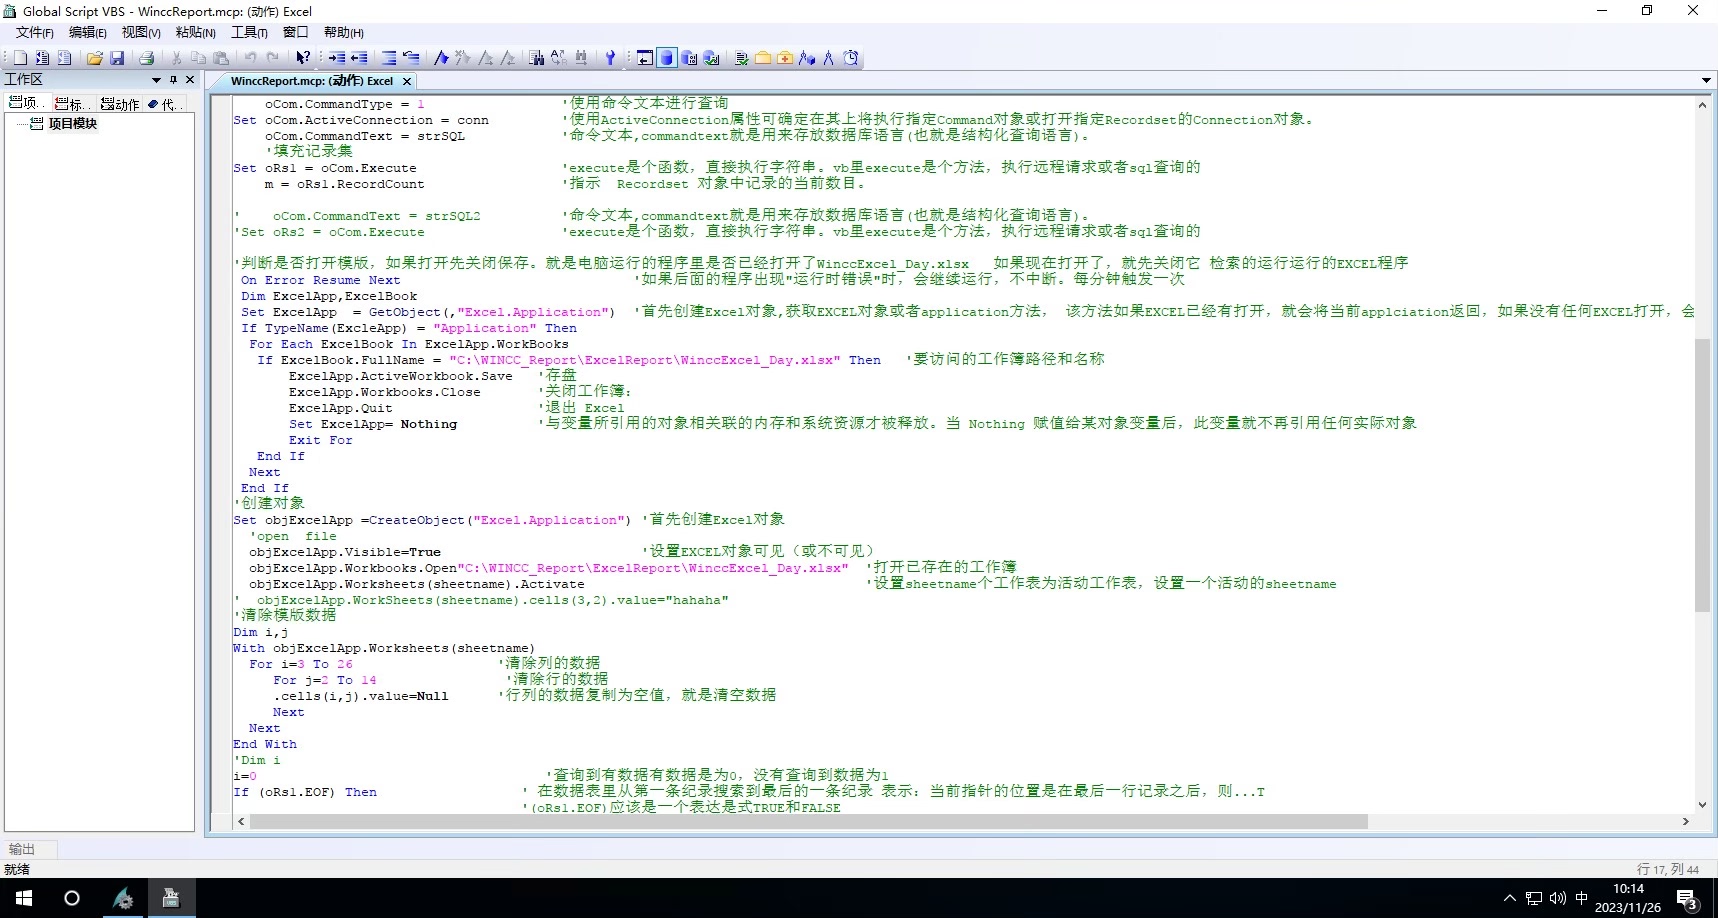Save script using the floppy disk icon
The height and width of the screenshot is (918, 1718).
pyautogui.click(x=117, y=58)
